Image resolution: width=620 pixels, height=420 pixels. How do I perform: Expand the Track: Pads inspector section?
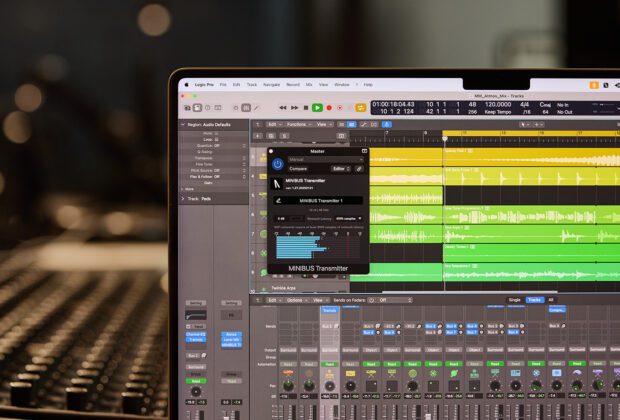pyautogui.click(x=183, y=198)
